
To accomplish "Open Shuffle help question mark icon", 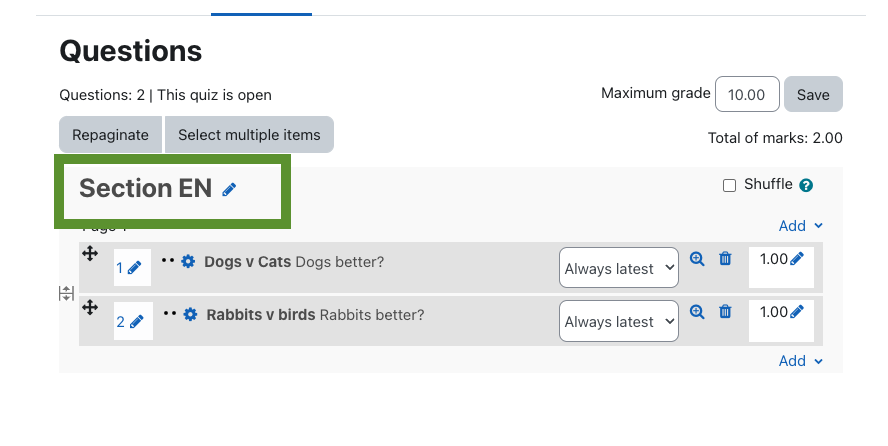I will [806, 185].
